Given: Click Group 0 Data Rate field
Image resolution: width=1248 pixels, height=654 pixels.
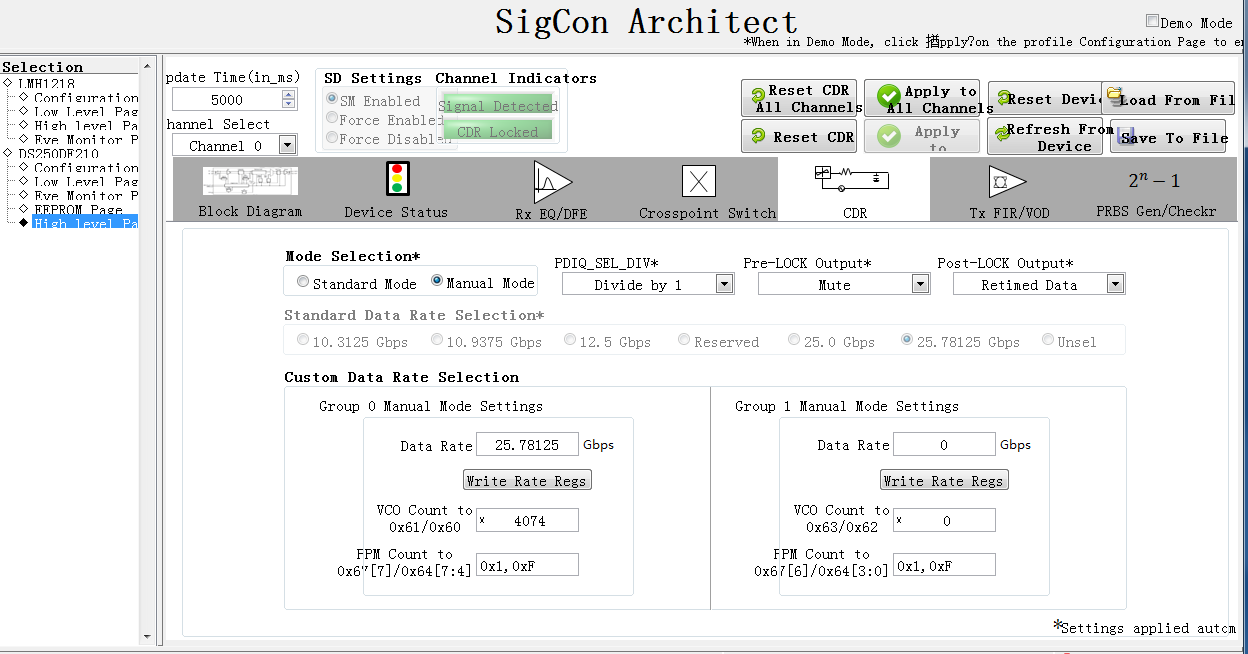Looking at the screenshot, I should click(528, 444).
